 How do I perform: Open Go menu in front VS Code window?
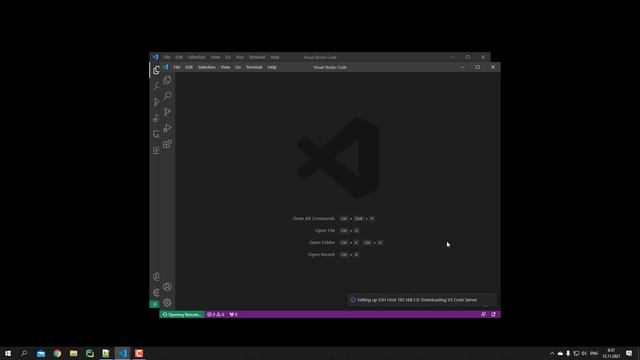[x=238, y=67]
